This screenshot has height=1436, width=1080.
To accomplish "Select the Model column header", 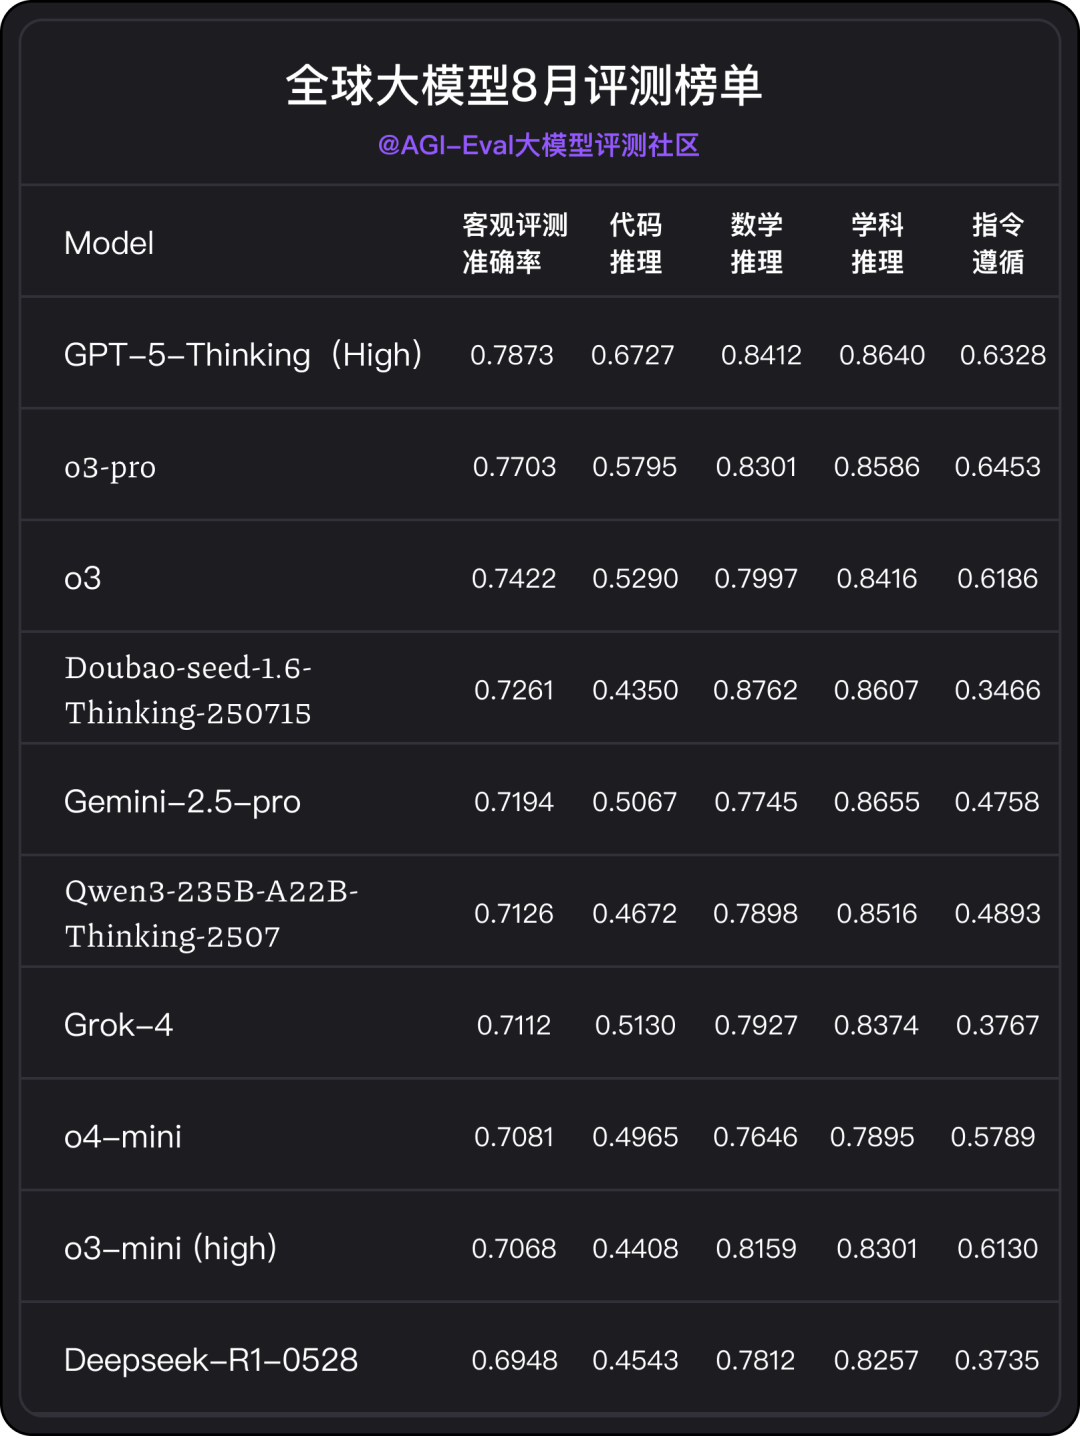I will click(x=109, y=243).
